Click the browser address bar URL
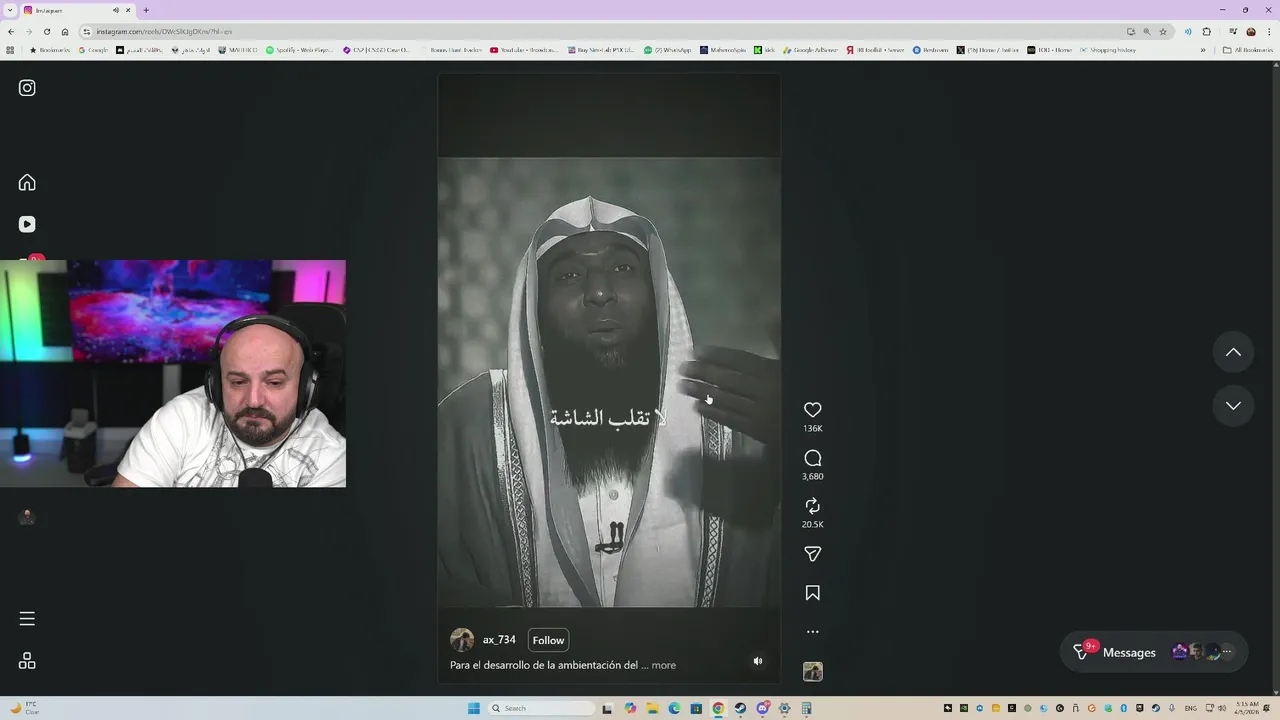This screenshot has height=720, width=1280. (x=164, y=31)
